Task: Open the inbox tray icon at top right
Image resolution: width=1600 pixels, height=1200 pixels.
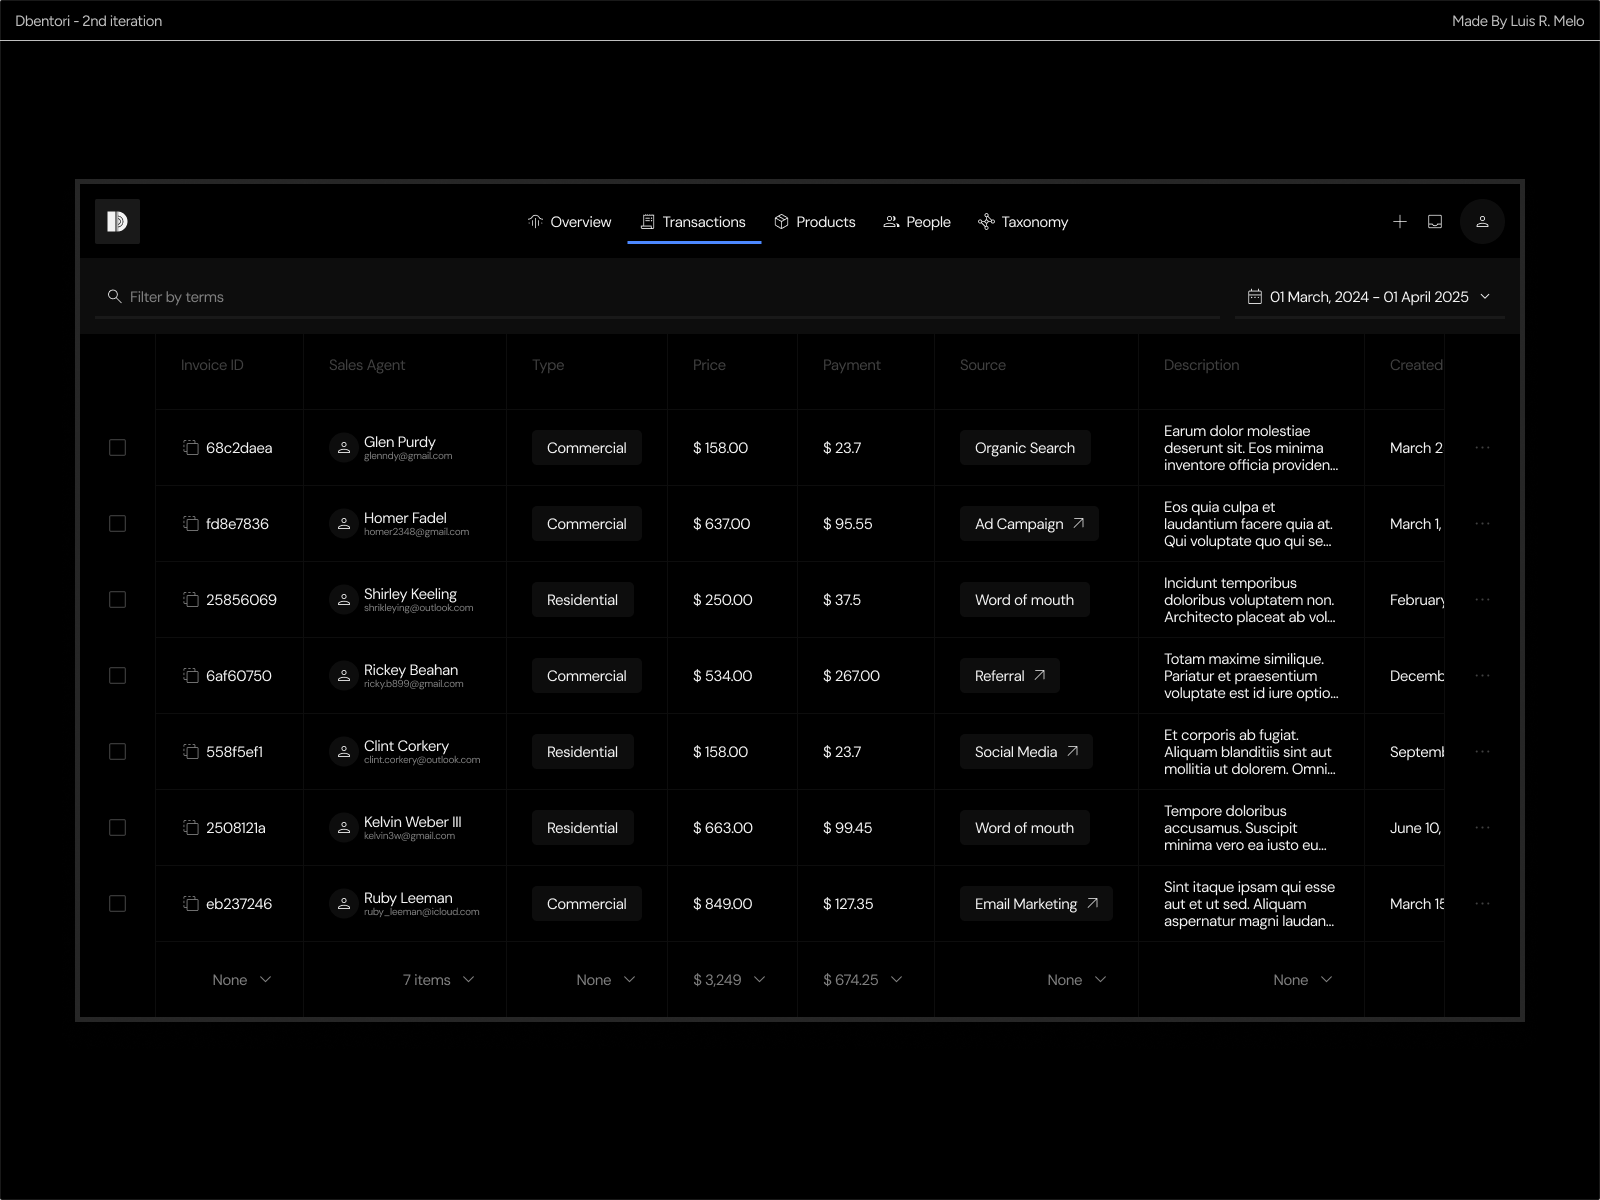Action: [x=1436, y=221]
